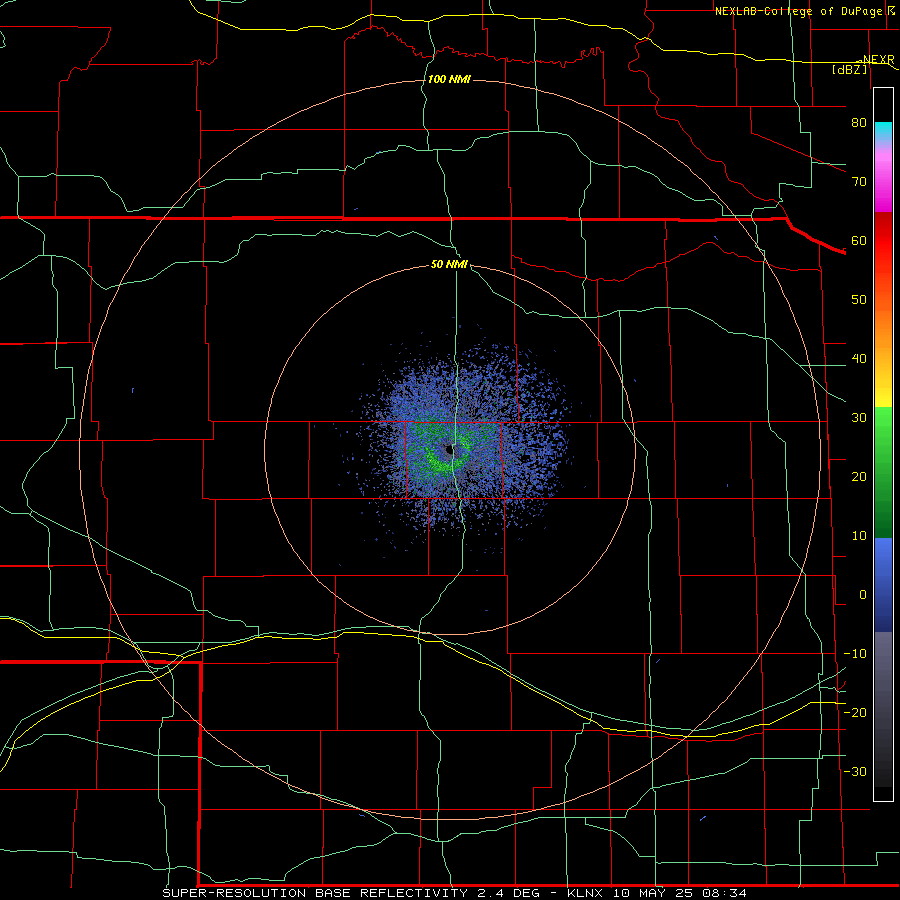
Task: Click the cyan segment of the color bar
Action: 883,131
